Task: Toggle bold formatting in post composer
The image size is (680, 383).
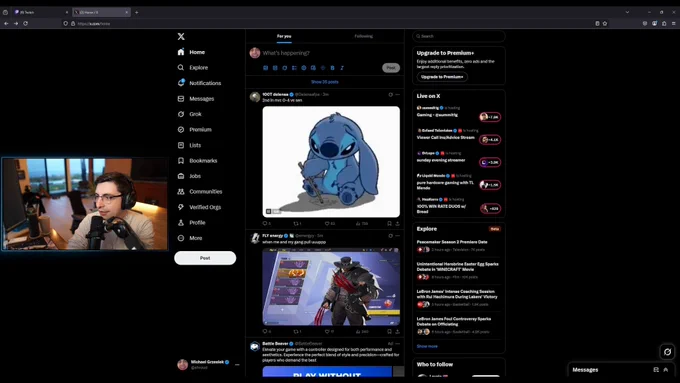Action: (x=332, y=68)
